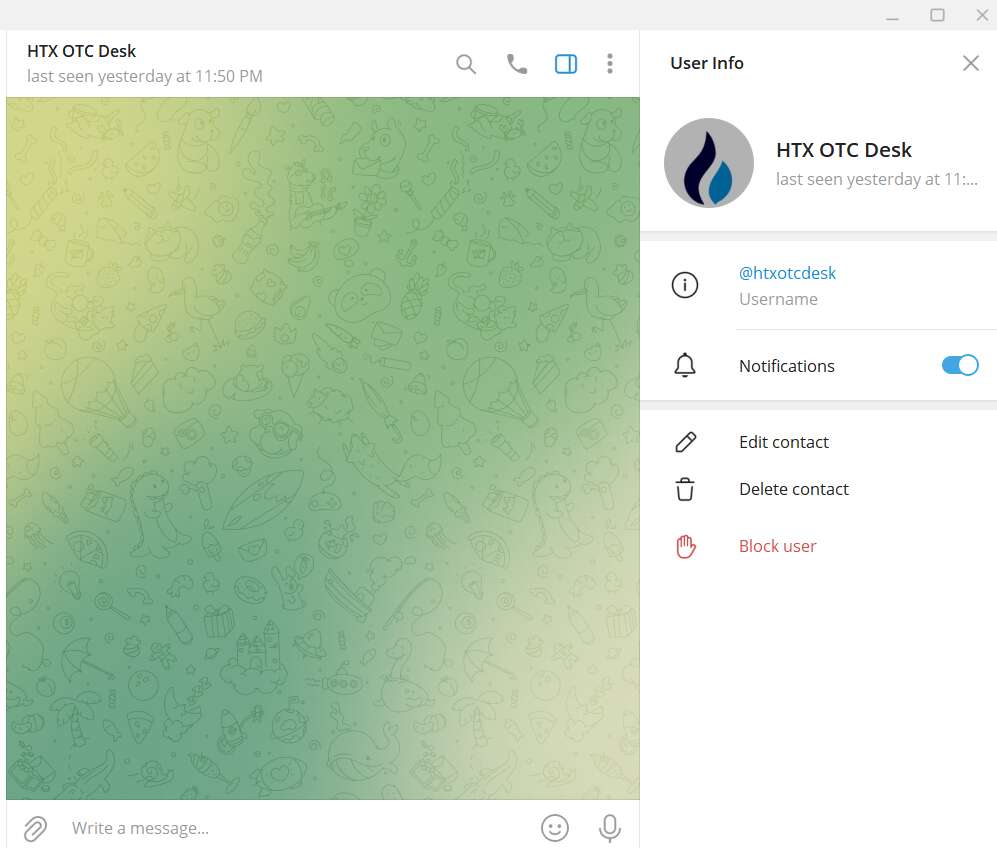Click the Notifications label

(787, 366)
